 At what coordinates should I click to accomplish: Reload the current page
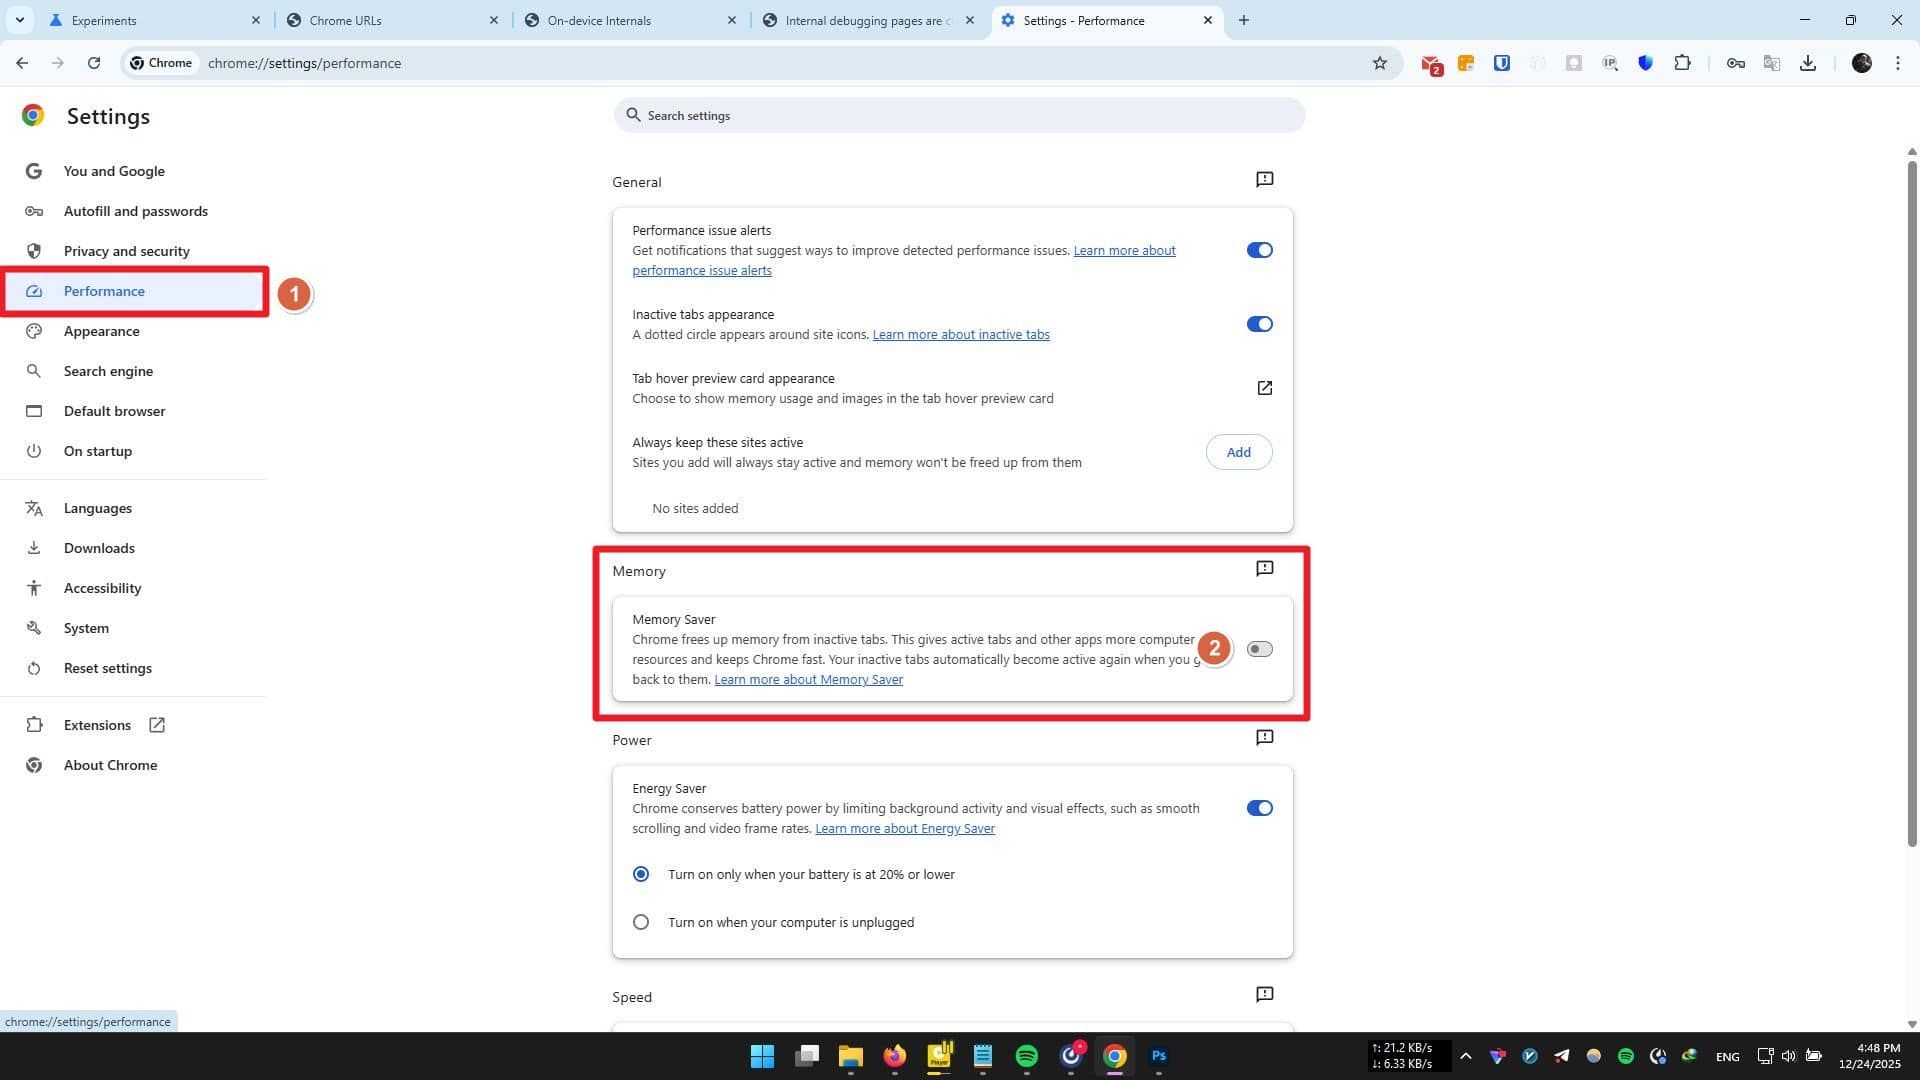coord(93,63)
